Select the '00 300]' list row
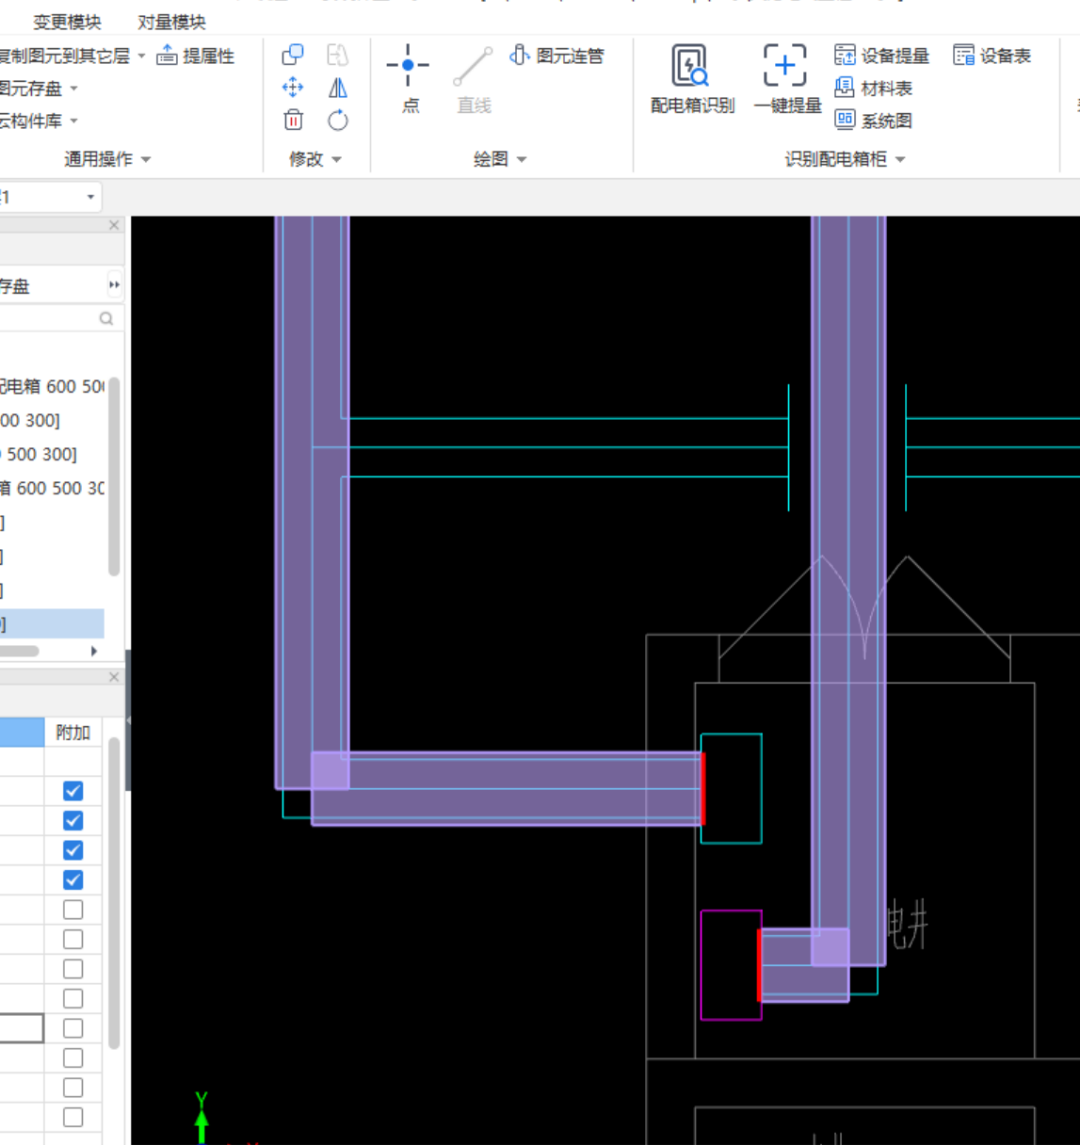 52,420
